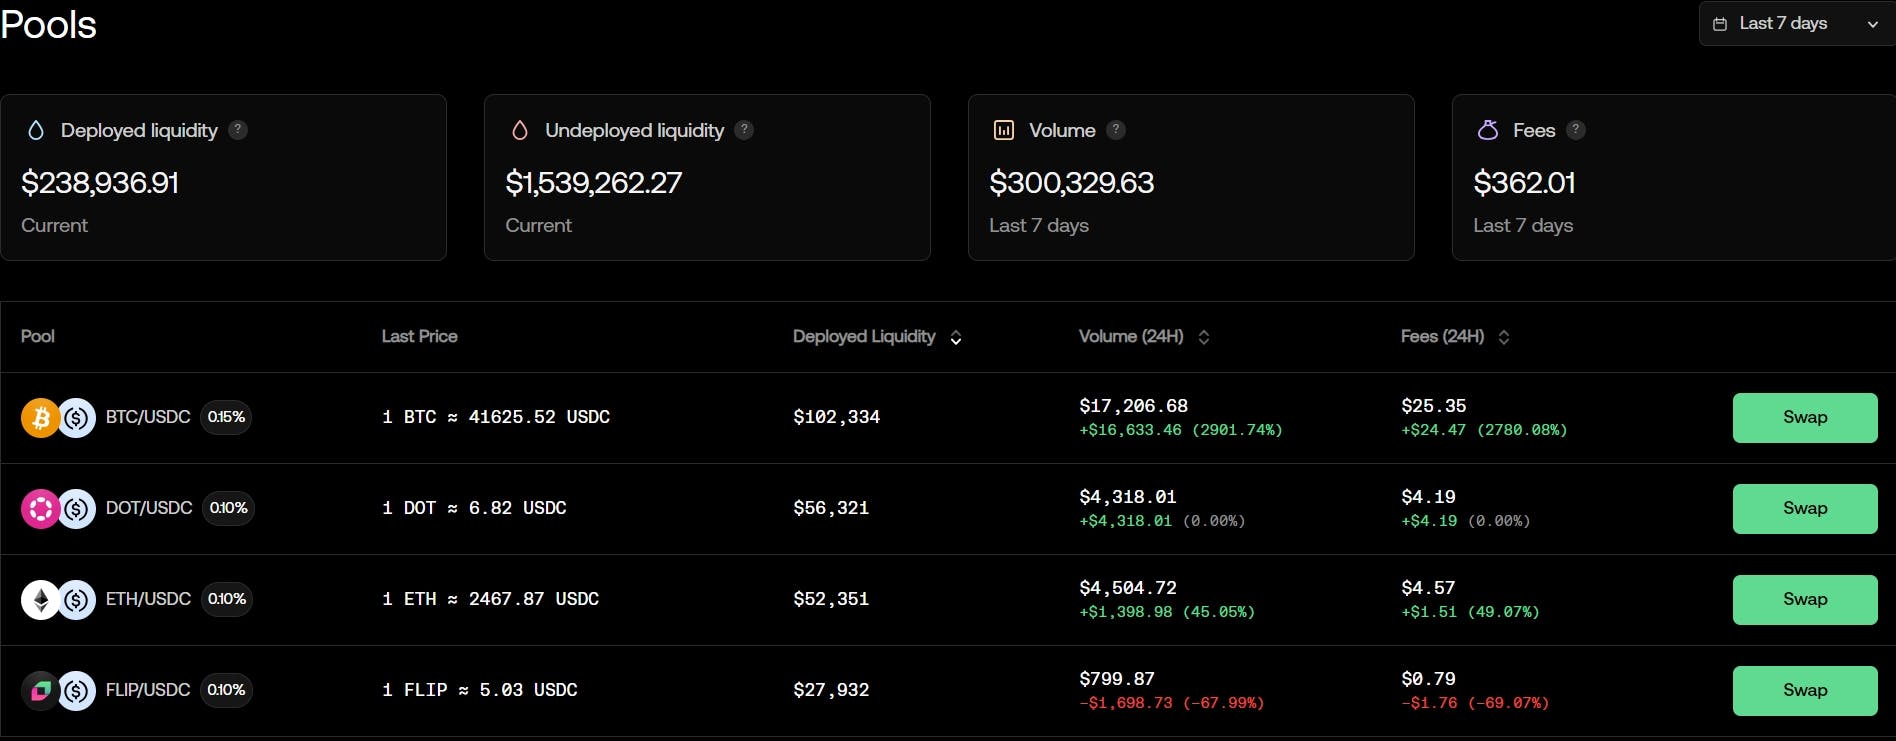Viewport: 1896px width, 741px height.
Task: Click the question mark next to Volume
Action: click(1116, 130)
